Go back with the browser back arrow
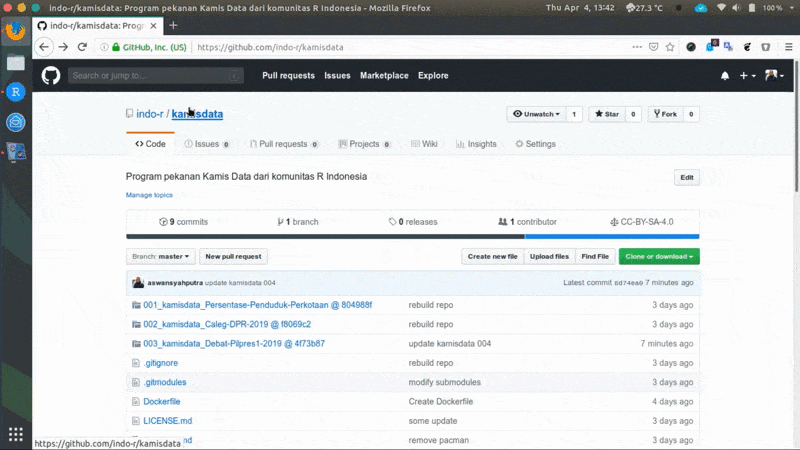Viewport: 800px width, 450px height. (x=44, y=47)
